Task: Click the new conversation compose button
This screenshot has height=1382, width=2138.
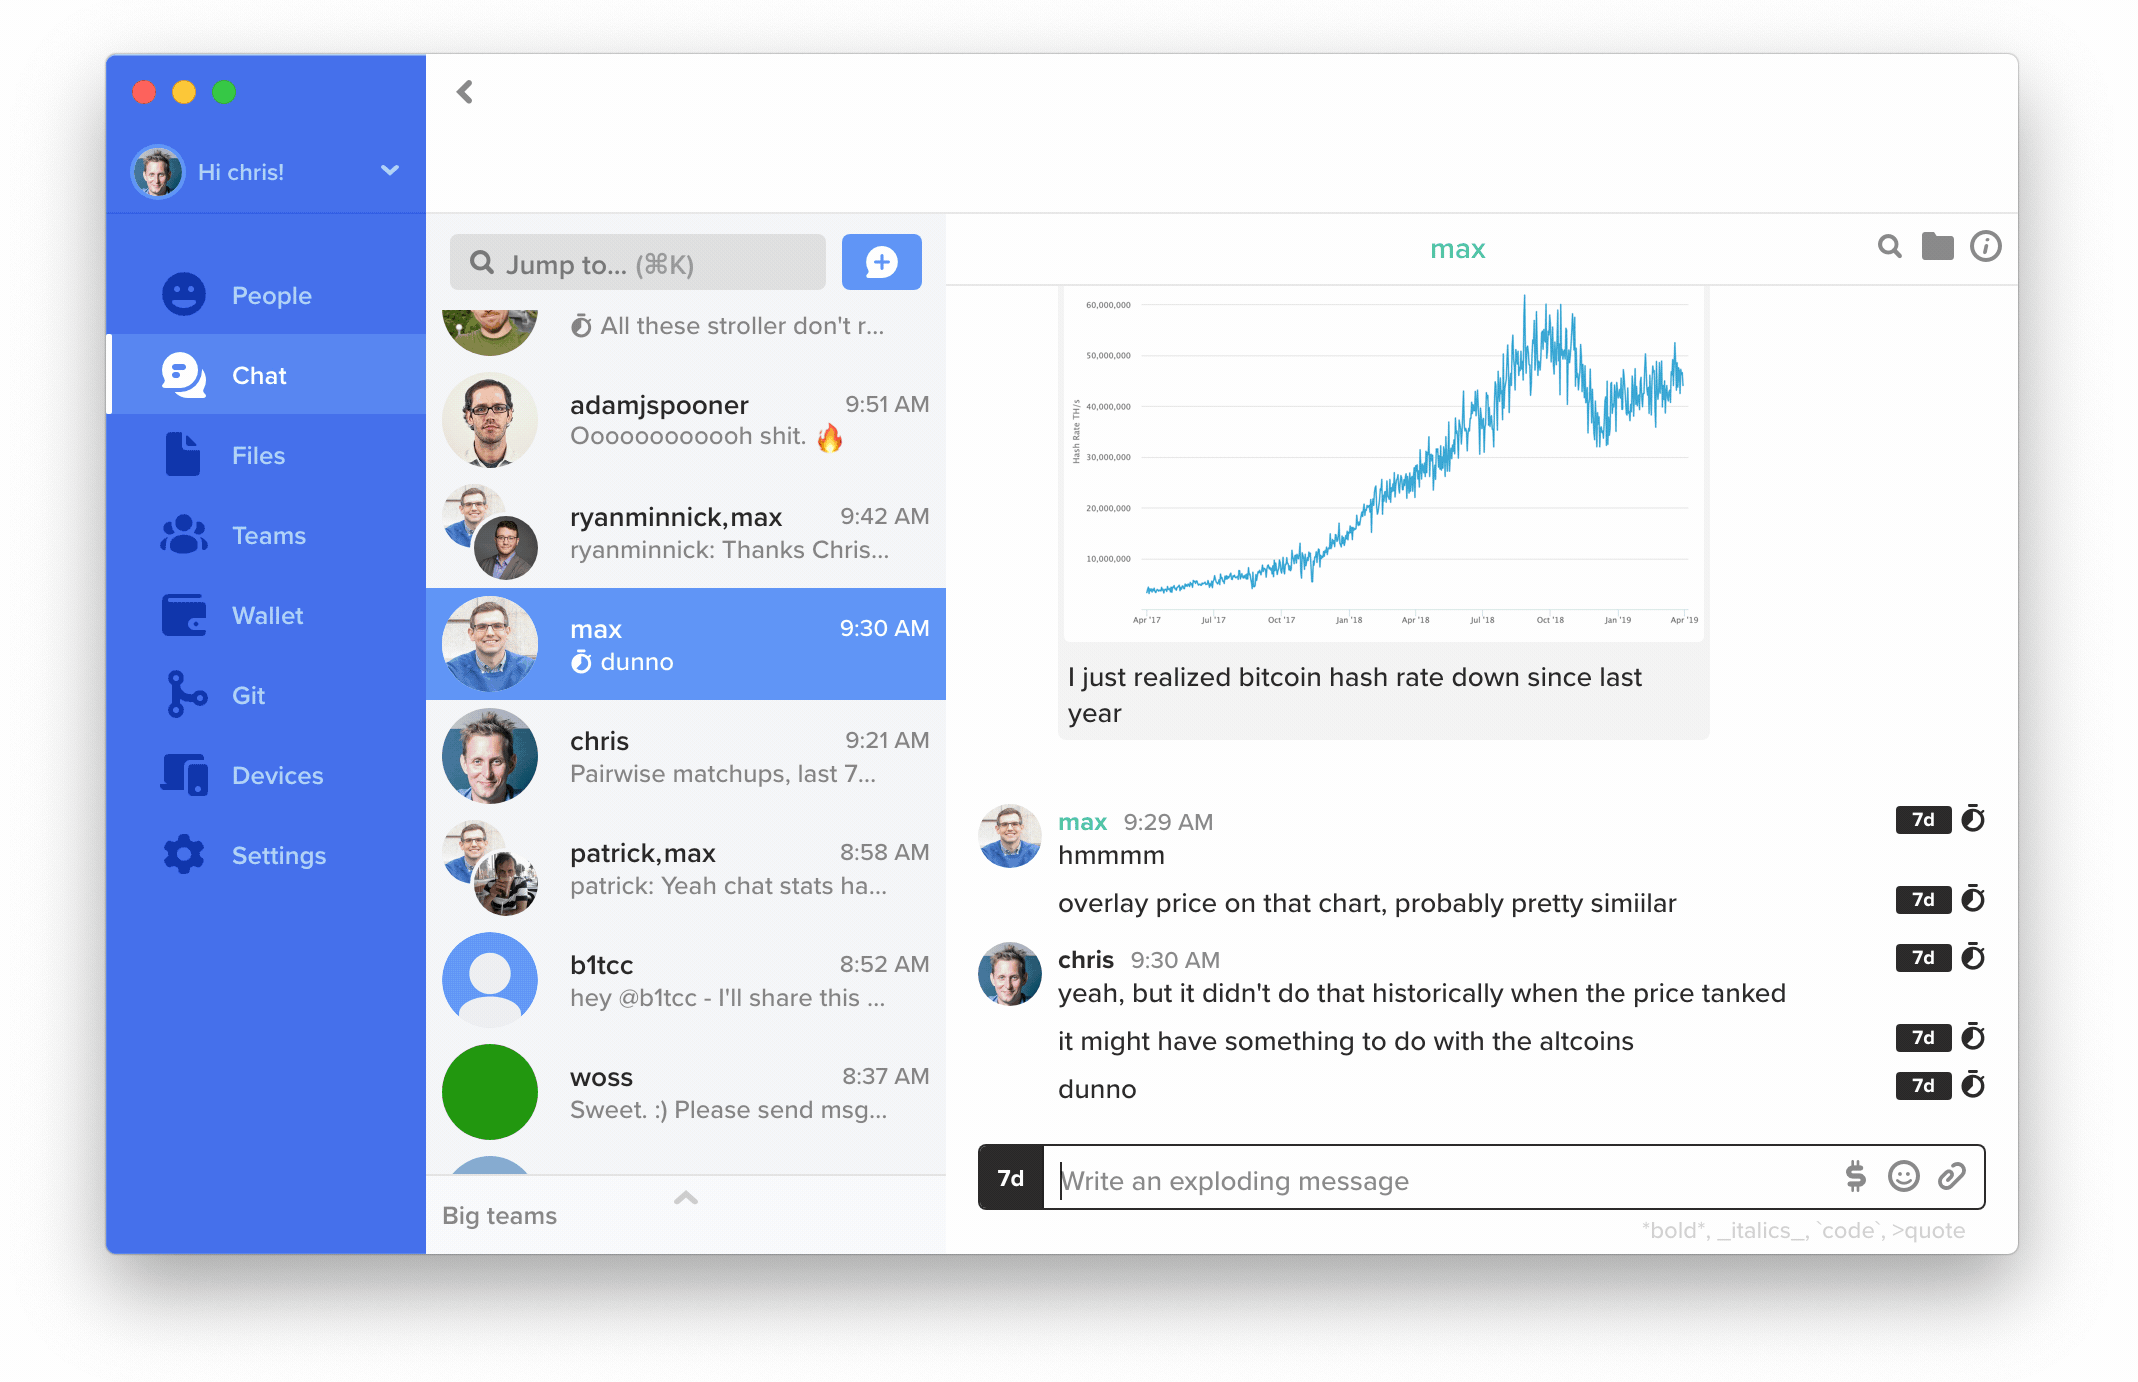Action: pos(880,262)
